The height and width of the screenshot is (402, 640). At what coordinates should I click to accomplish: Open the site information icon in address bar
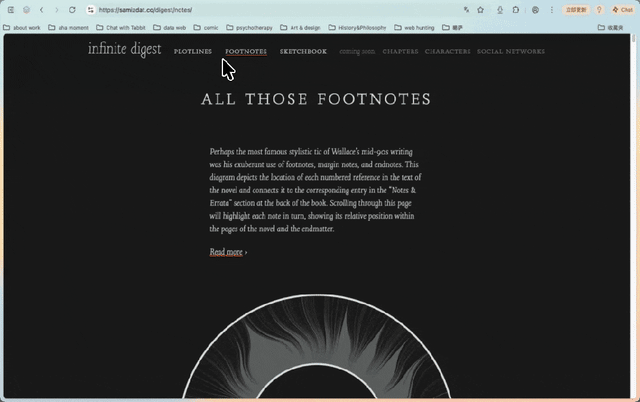pos(91,10)
